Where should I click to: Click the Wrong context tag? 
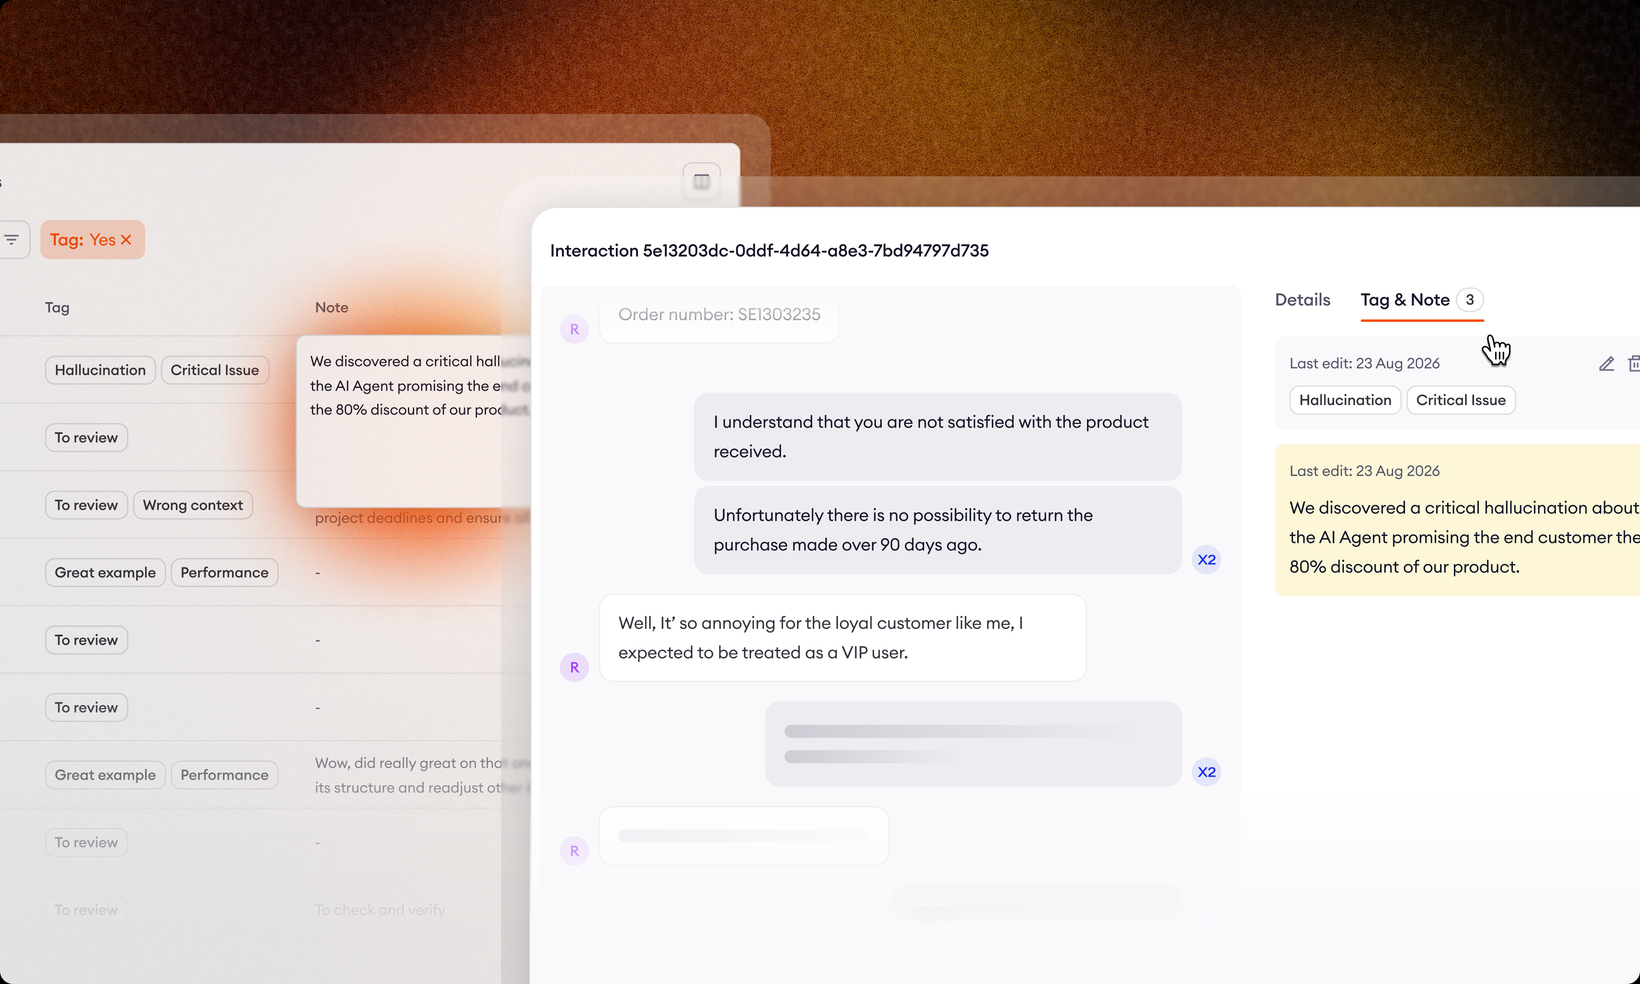pyautogui.click(x=193, y=505)
